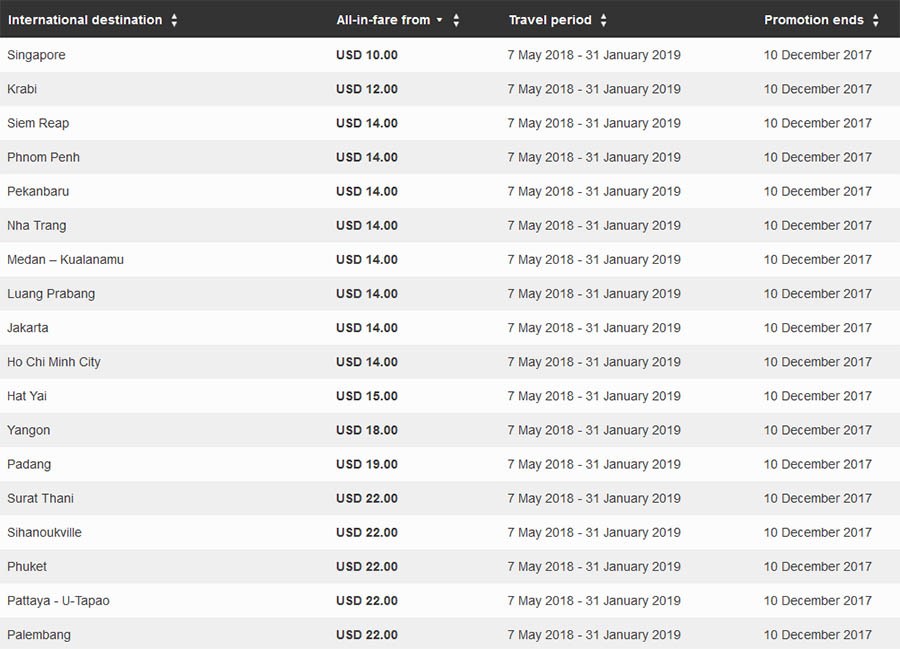This screenshot has width=900, height=649.
Task: Select the Singapore destination cell
Action: click(x=36, y=55)
